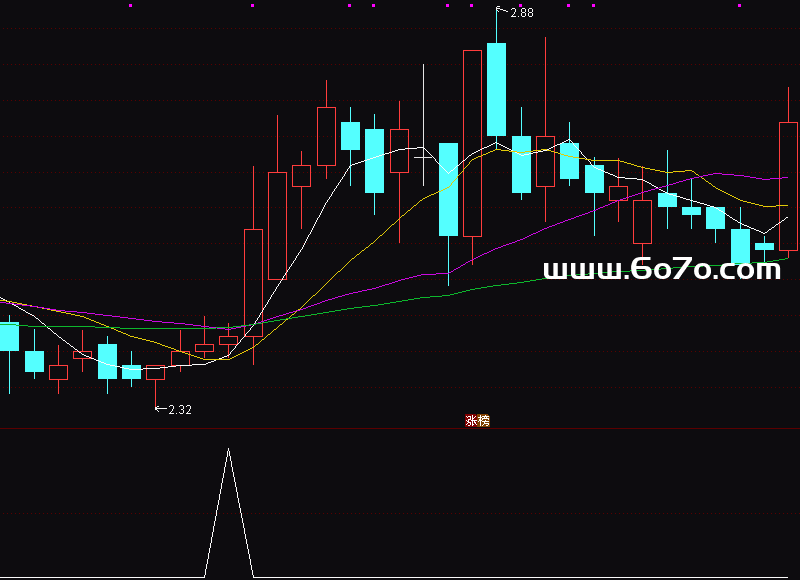
Task: Select the white doji cross candle with the long wick
Action: coord(424,156)
